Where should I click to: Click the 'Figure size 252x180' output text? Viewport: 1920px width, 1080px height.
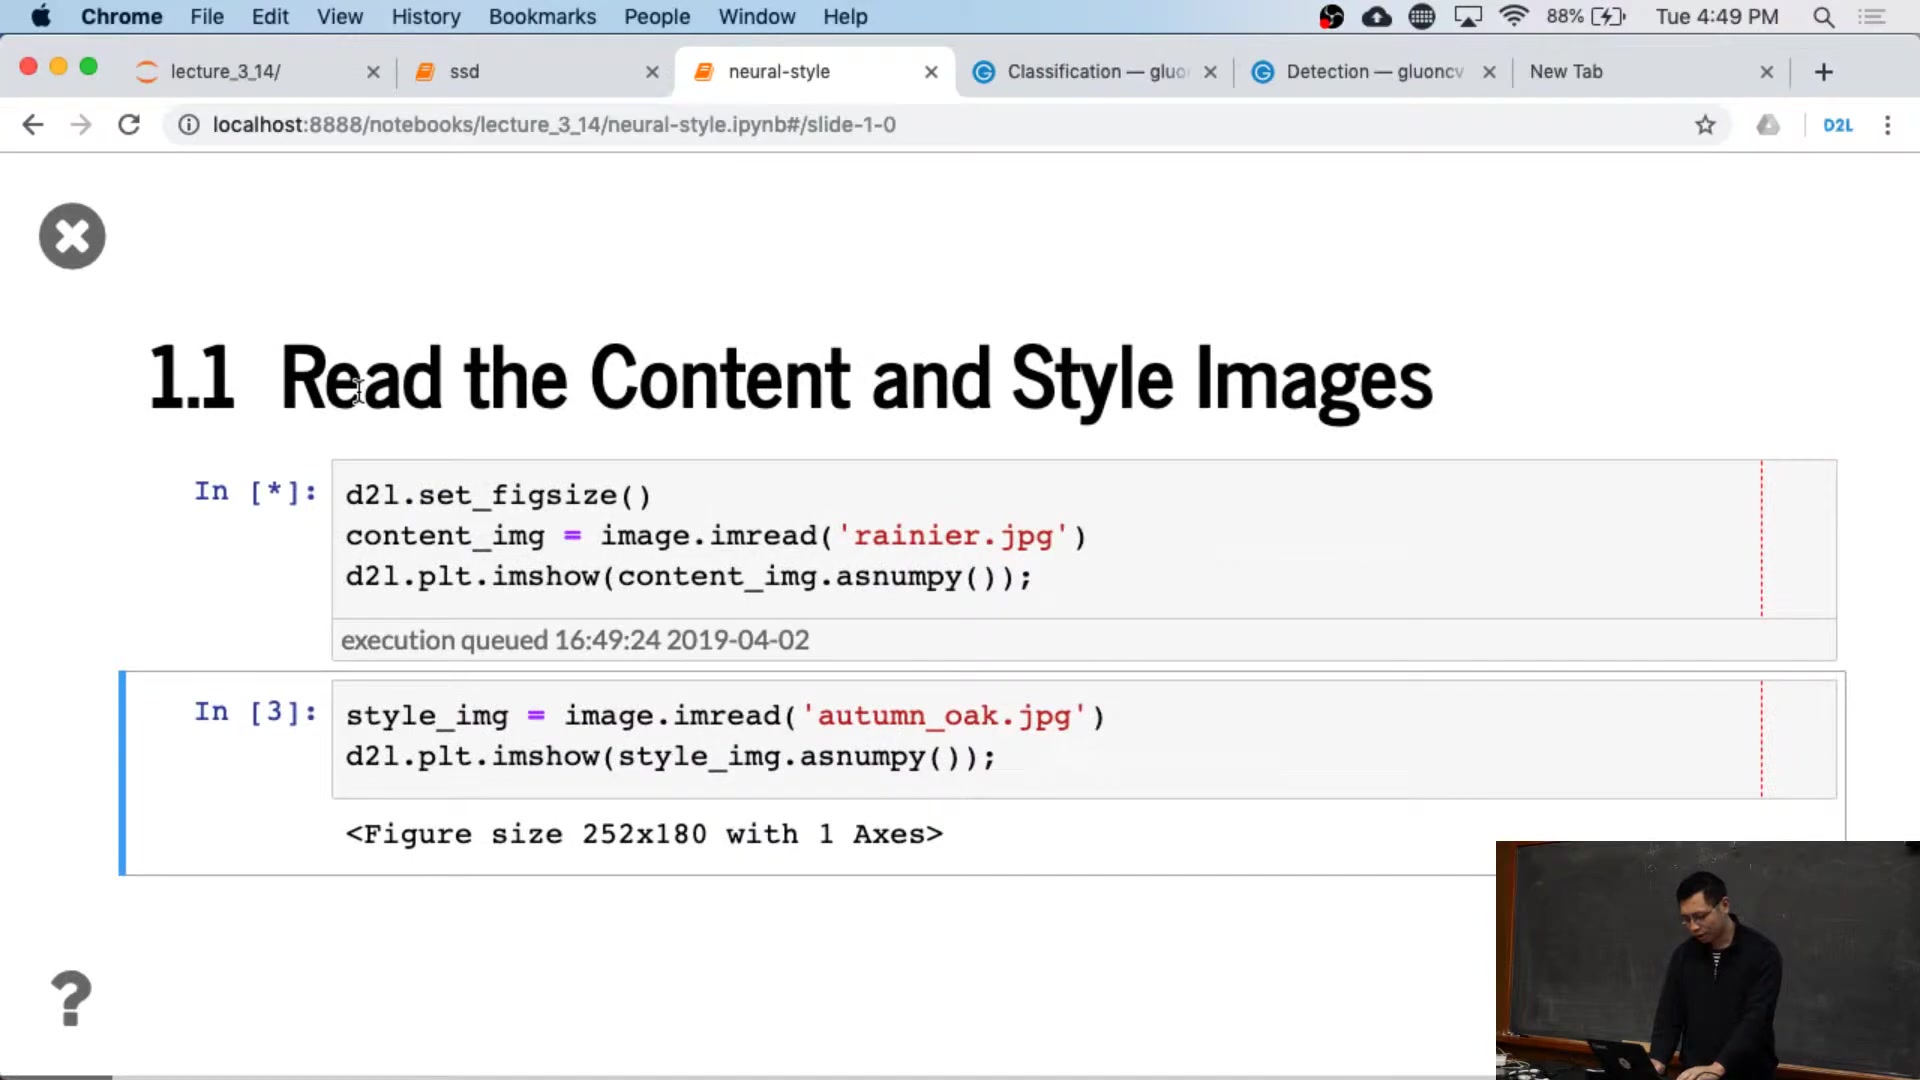(x=644, y=834)
